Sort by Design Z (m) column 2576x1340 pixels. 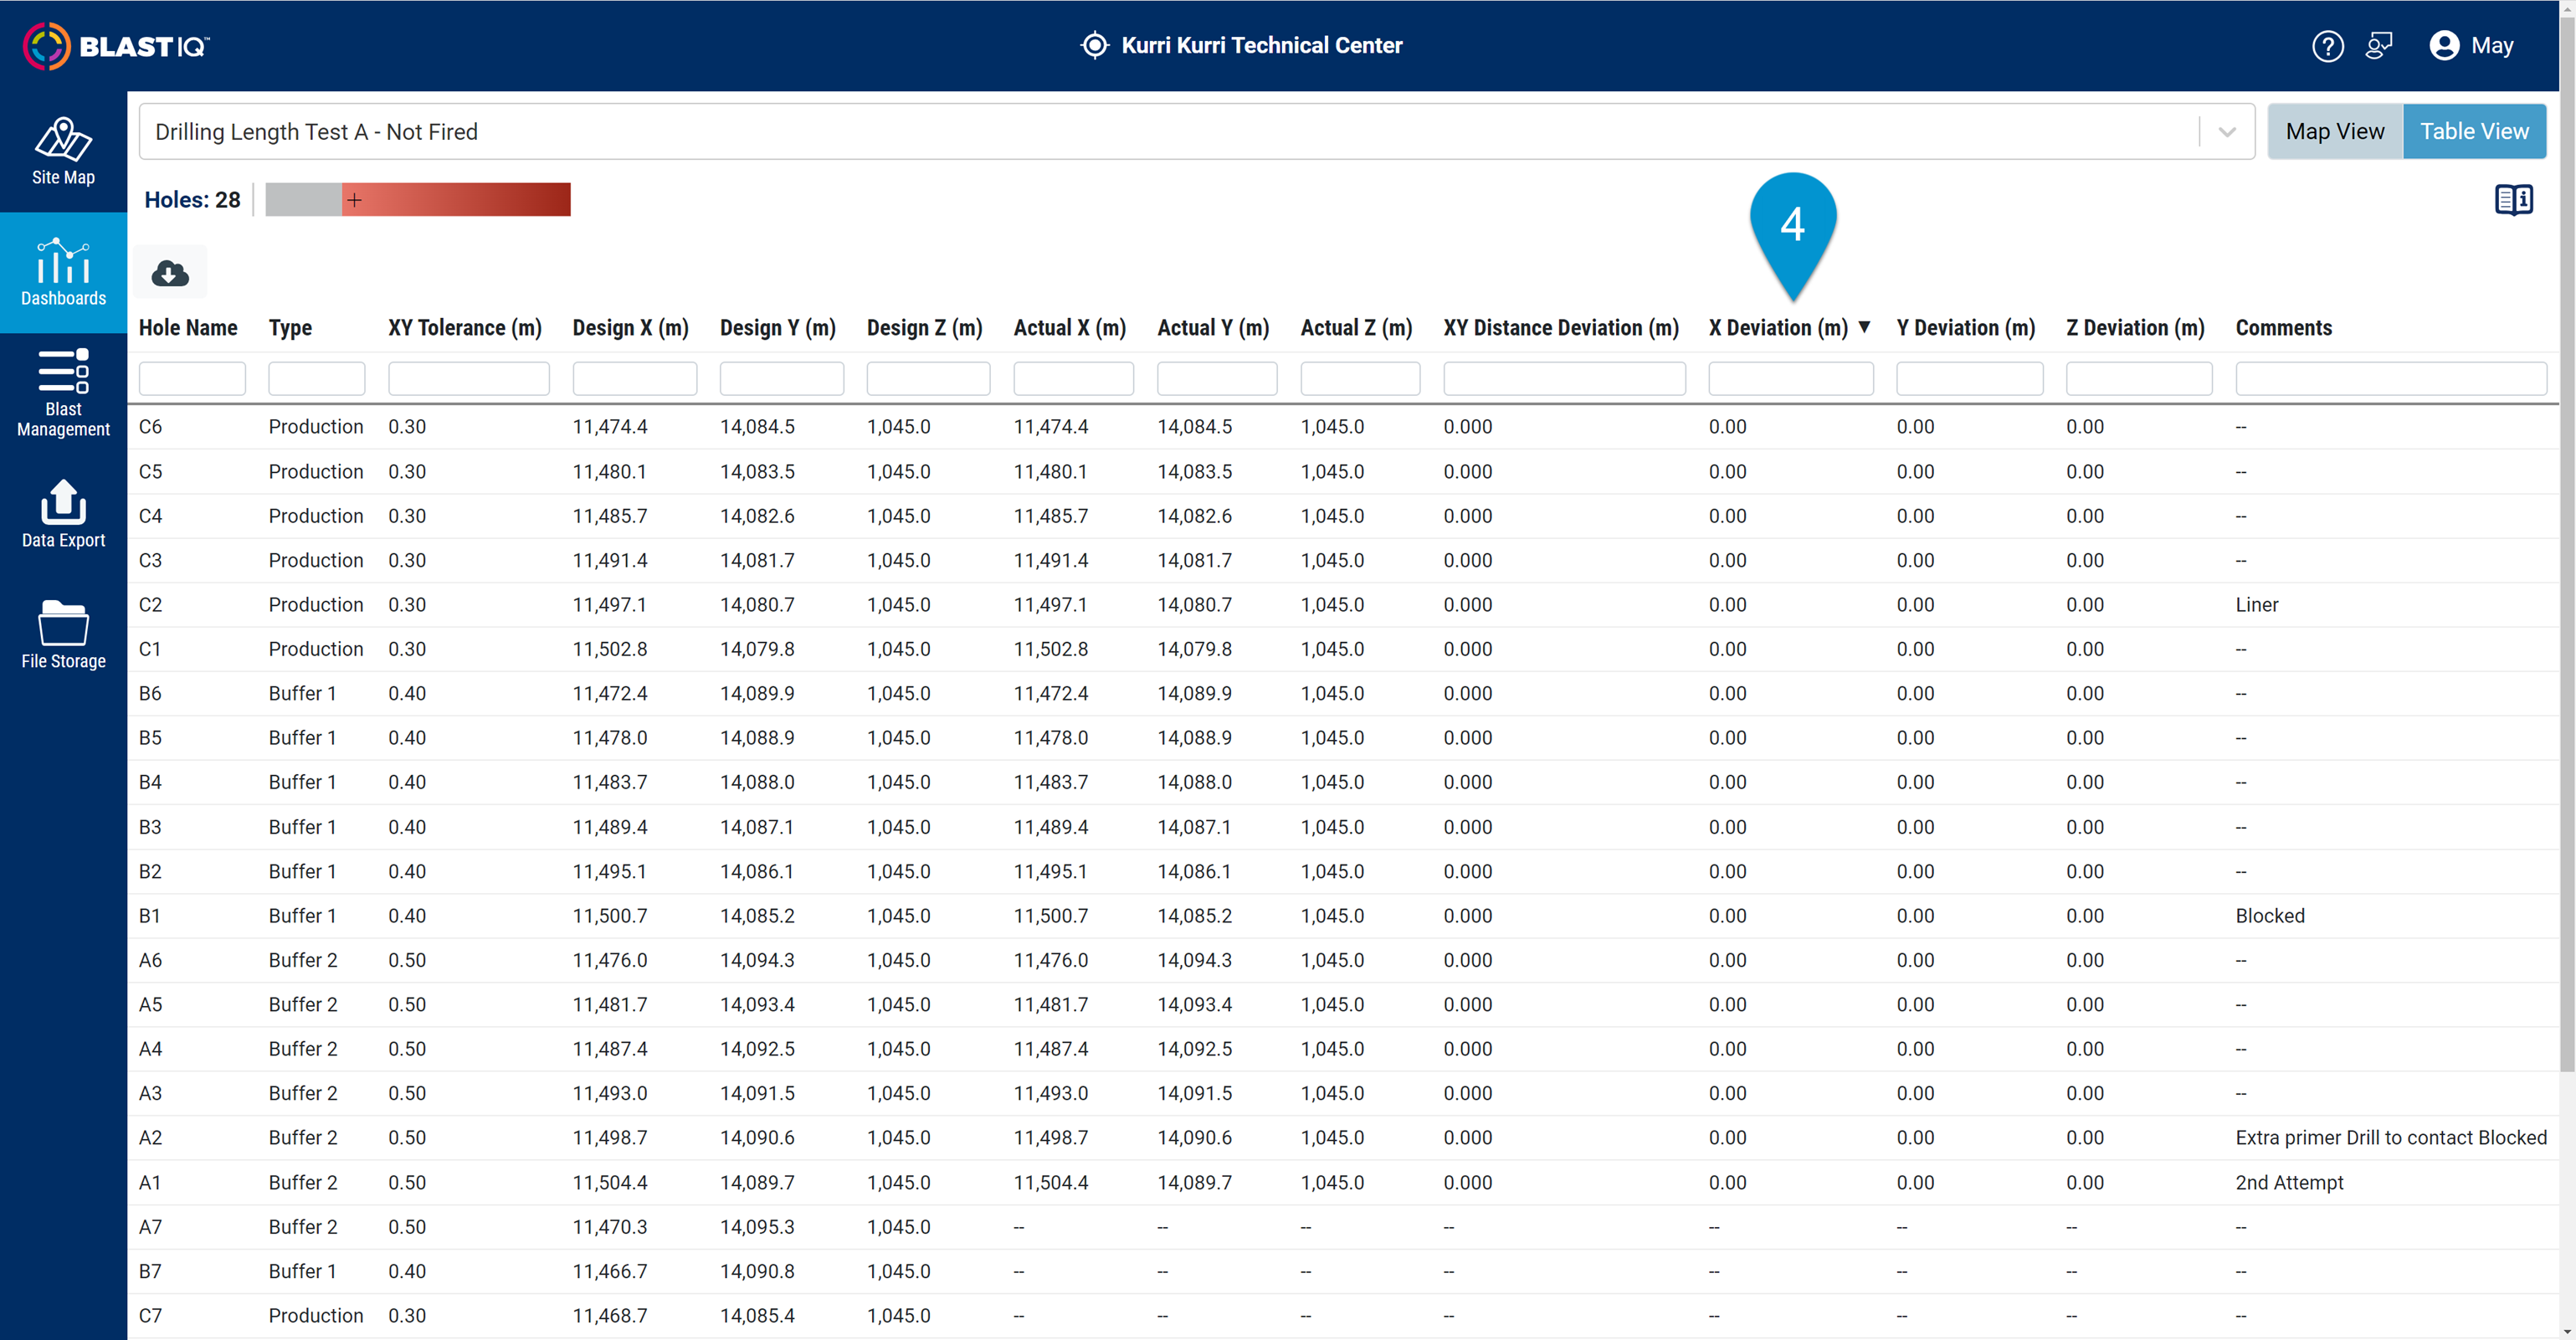coord(925,328)
